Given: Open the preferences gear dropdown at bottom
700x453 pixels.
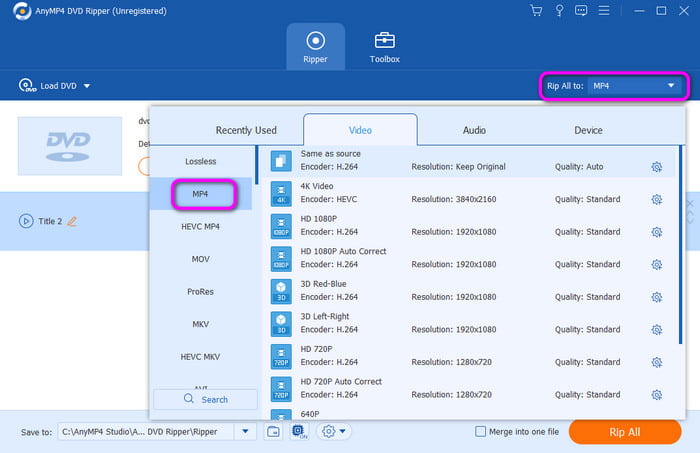Looking at the screenshot, I should click(333, 432).
